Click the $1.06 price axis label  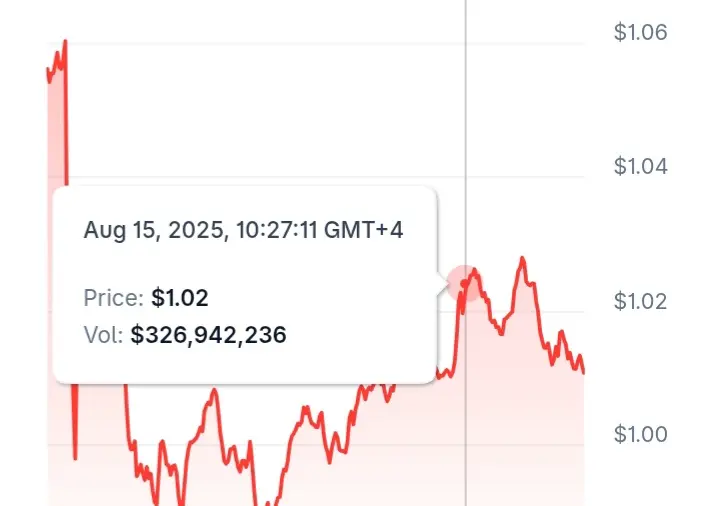pos(640,32)
